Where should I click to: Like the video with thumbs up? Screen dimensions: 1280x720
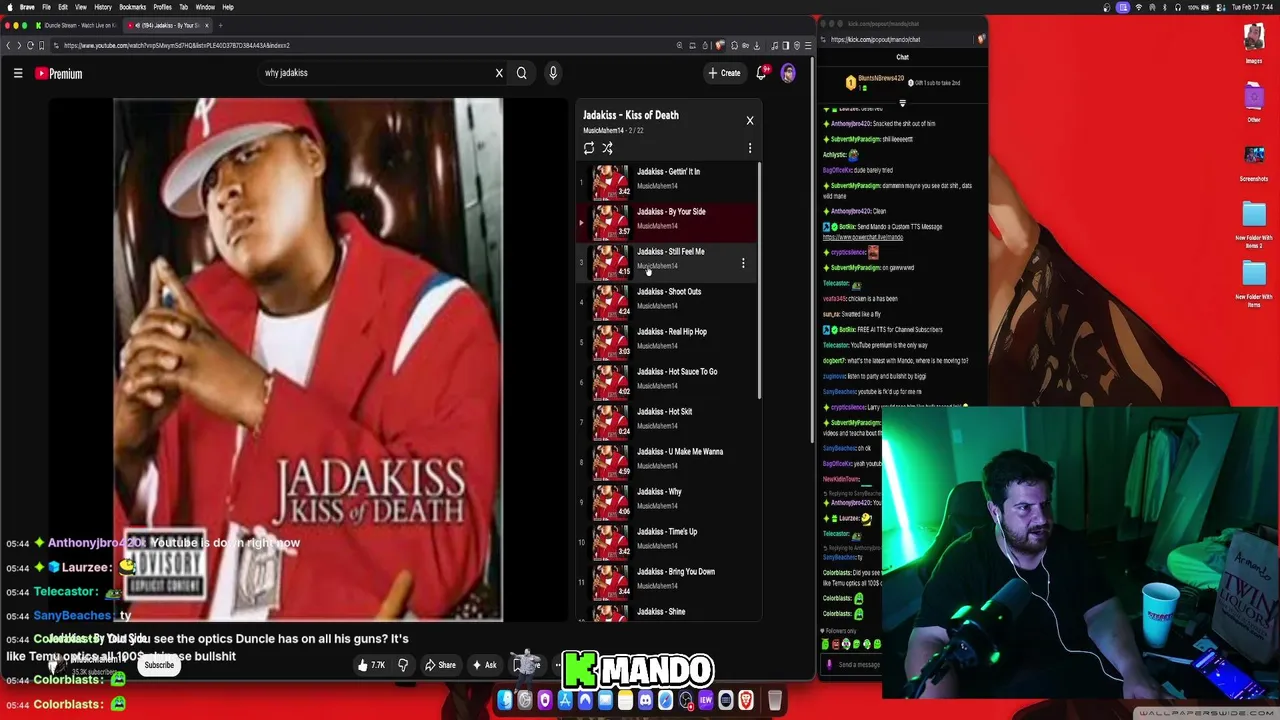(372, 665)
